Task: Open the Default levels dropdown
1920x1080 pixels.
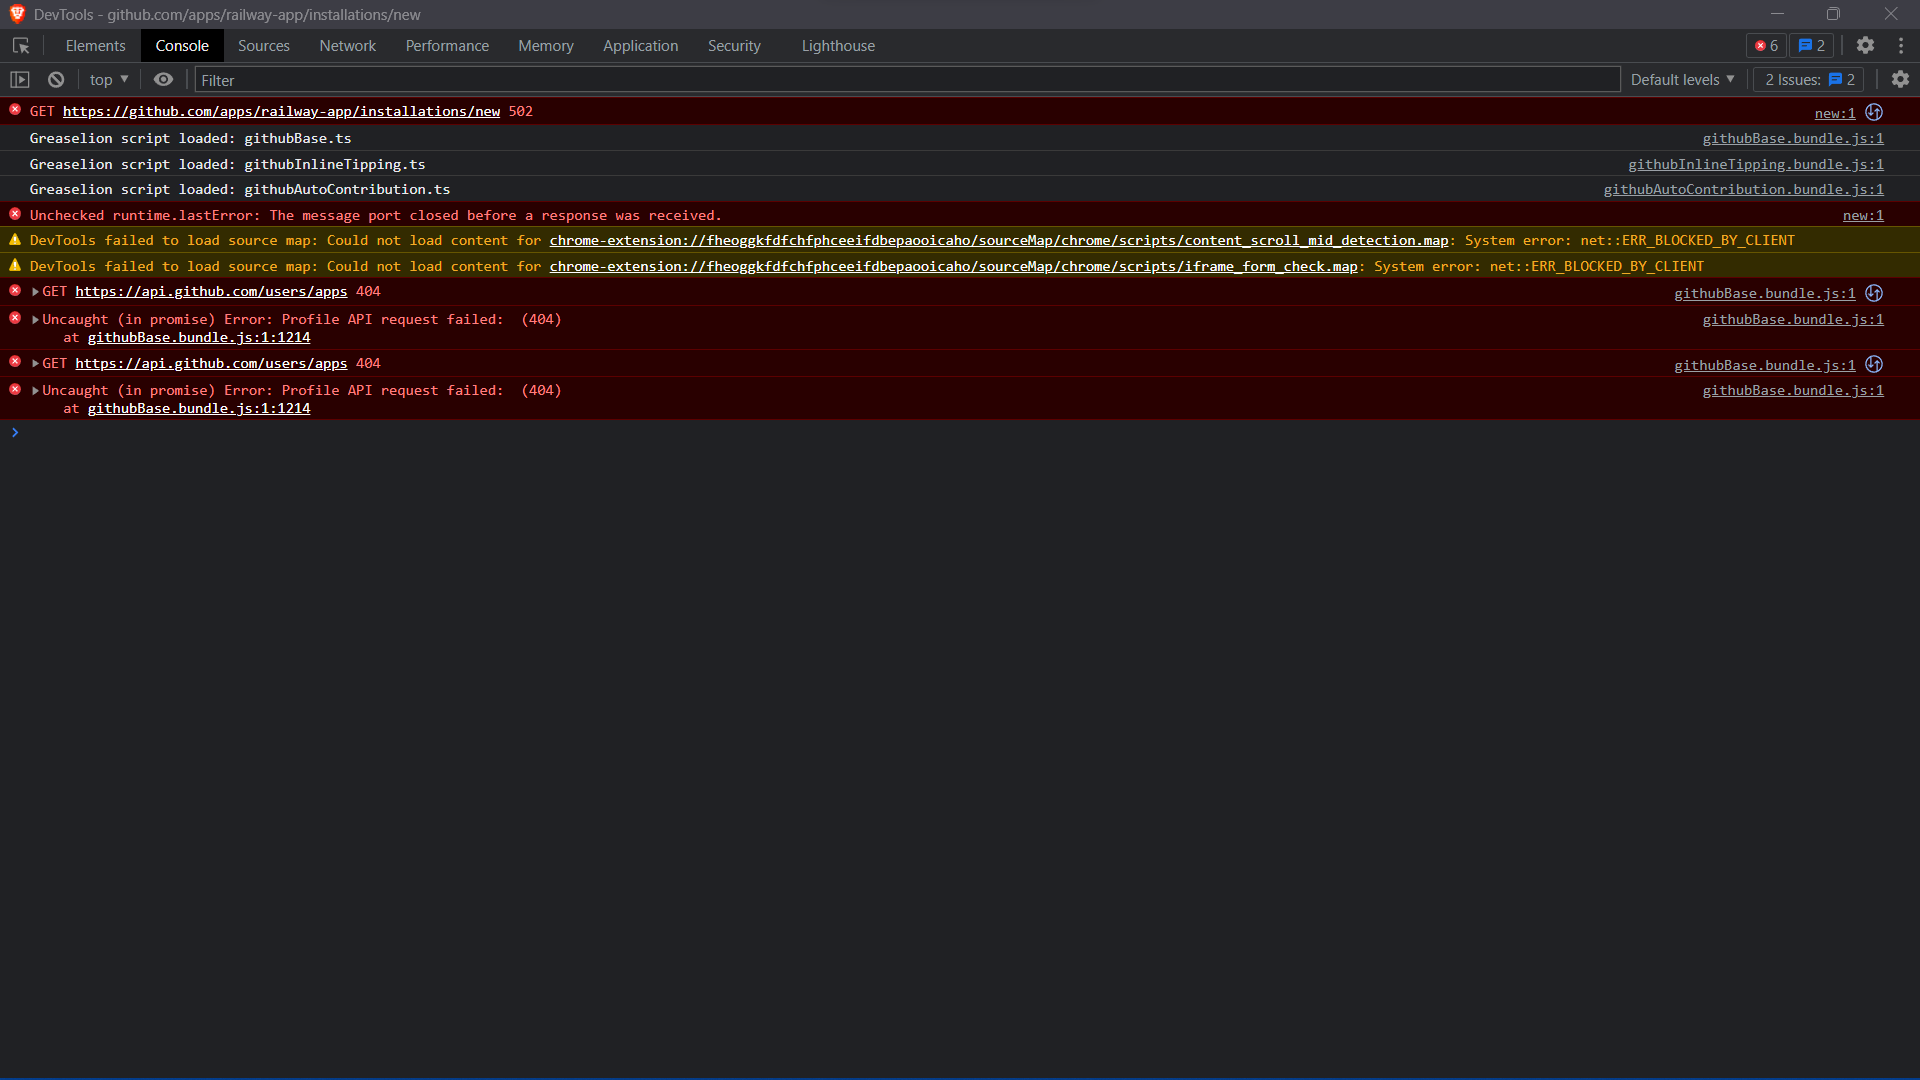Action: click(x=1683, y=79)
